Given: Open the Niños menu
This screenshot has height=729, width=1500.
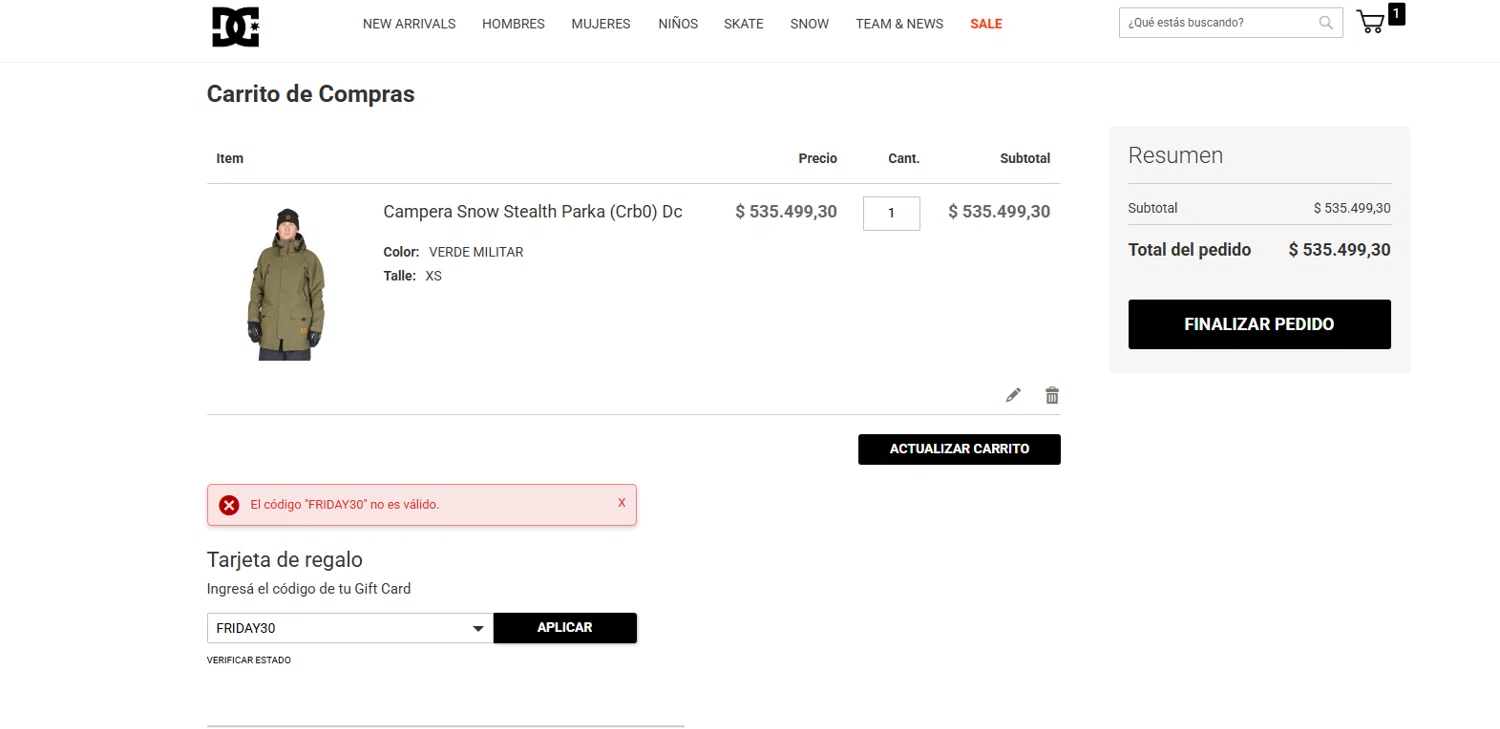Looking at the screenshot, I should (678, 24).
